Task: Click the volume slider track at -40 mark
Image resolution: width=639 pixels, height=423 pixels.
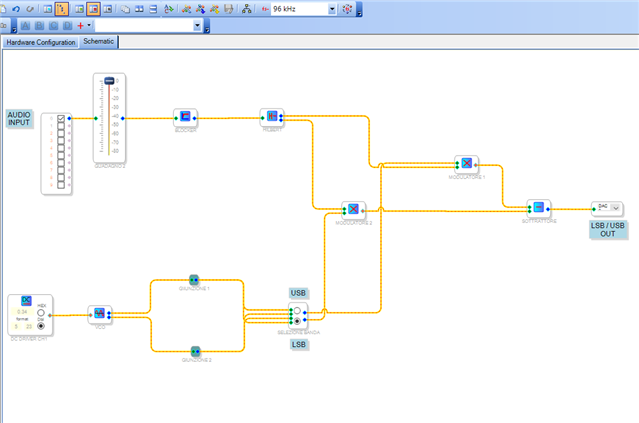Action: [x=109, y=116]
